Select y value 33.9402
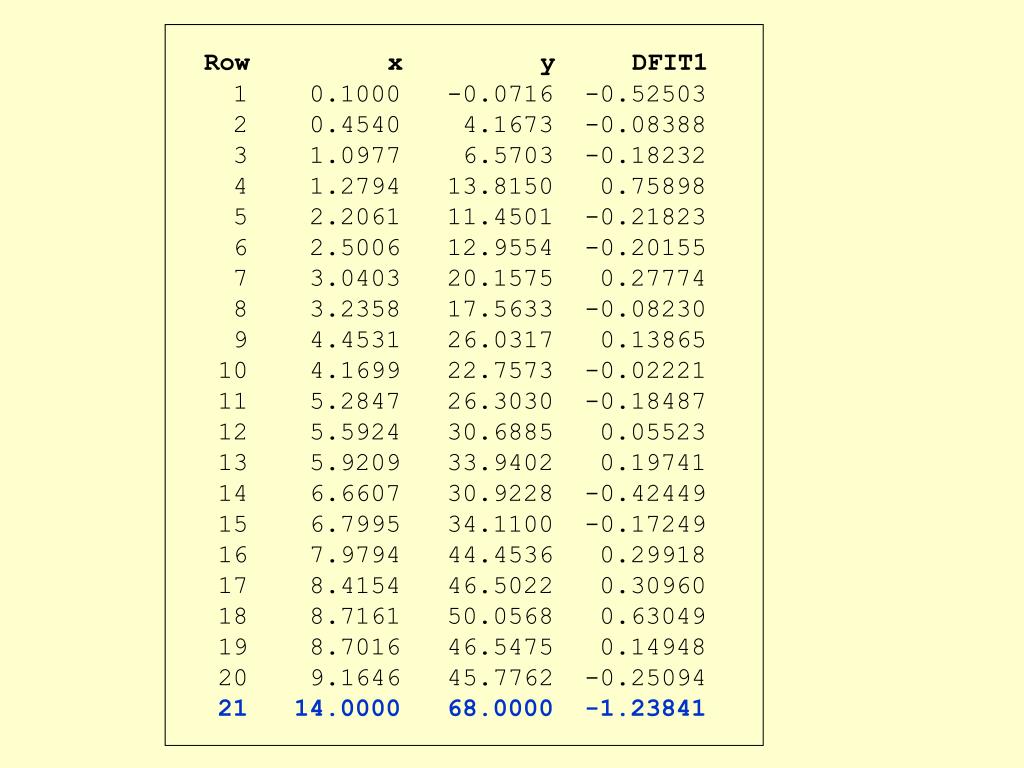Screen dimensions: 1024x768 click(500, 462)
